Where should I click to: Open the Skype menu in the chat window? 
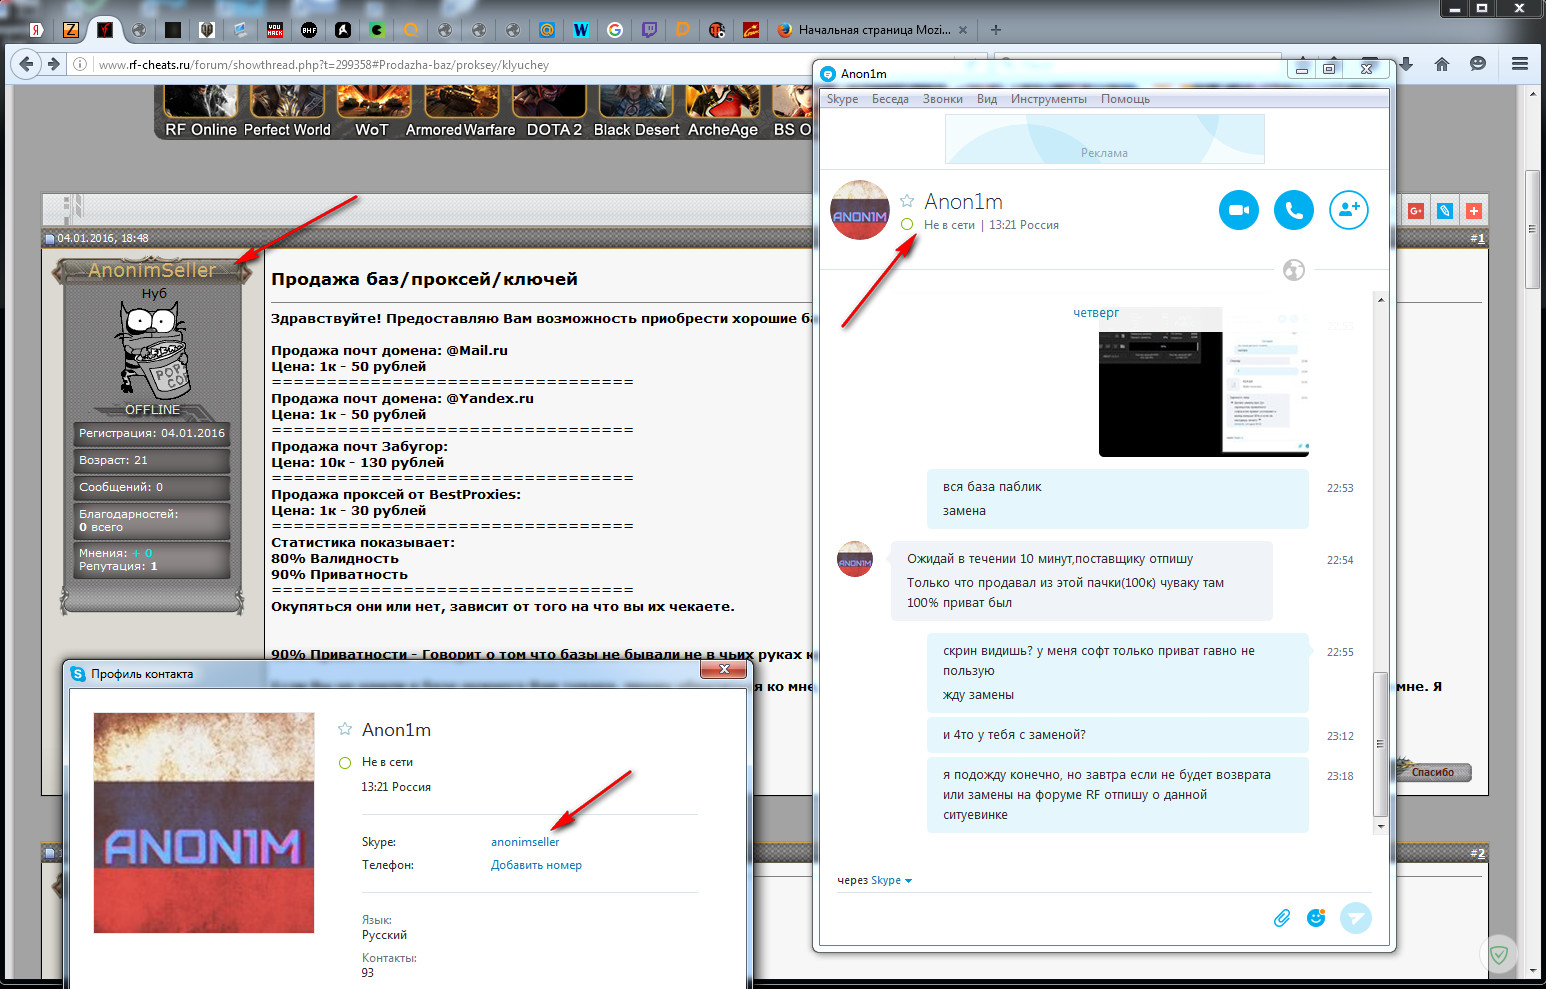pyautogui.click(x=843, y=99)
